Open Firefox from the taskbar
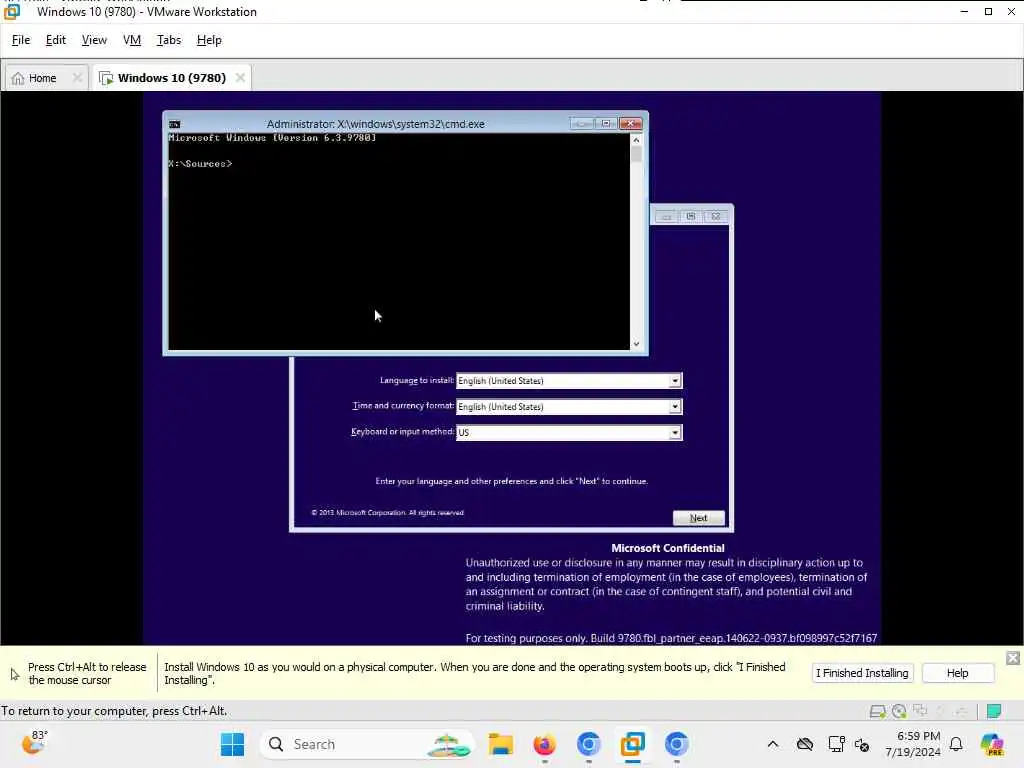The width and height of the screenshot is (1024, 768). coord(545,744)
